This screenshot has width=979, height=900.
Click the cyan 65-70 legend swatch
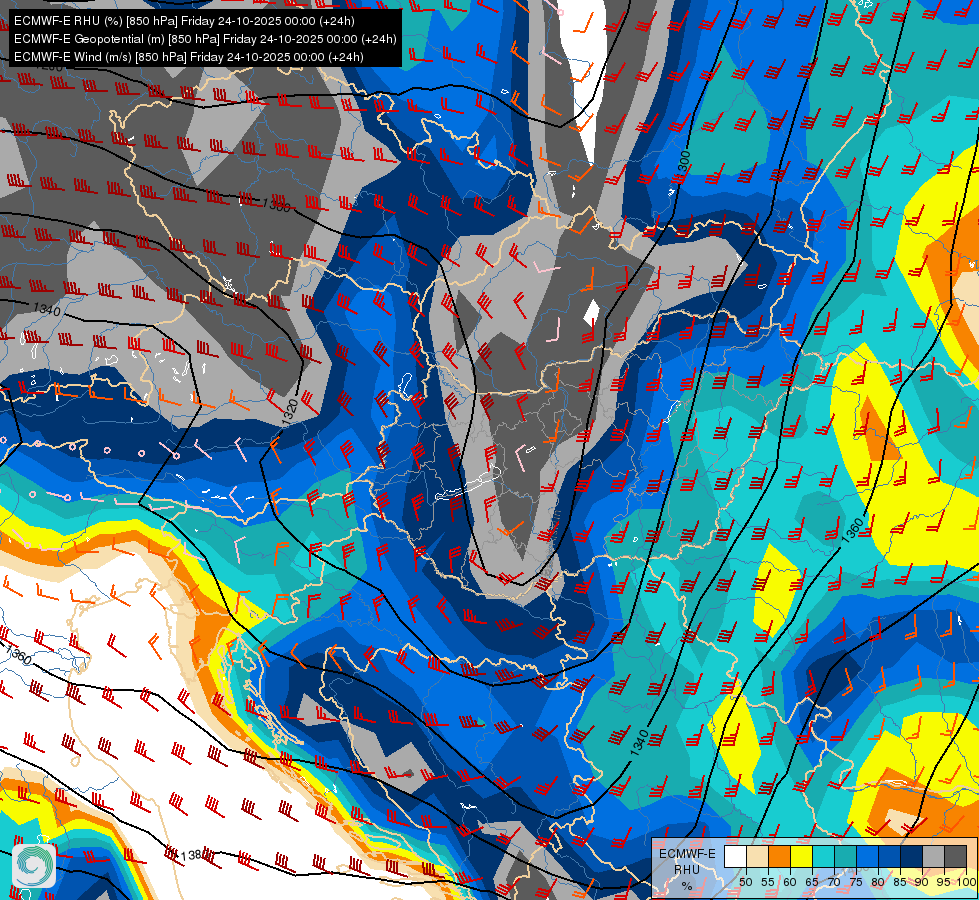[824, 856]
